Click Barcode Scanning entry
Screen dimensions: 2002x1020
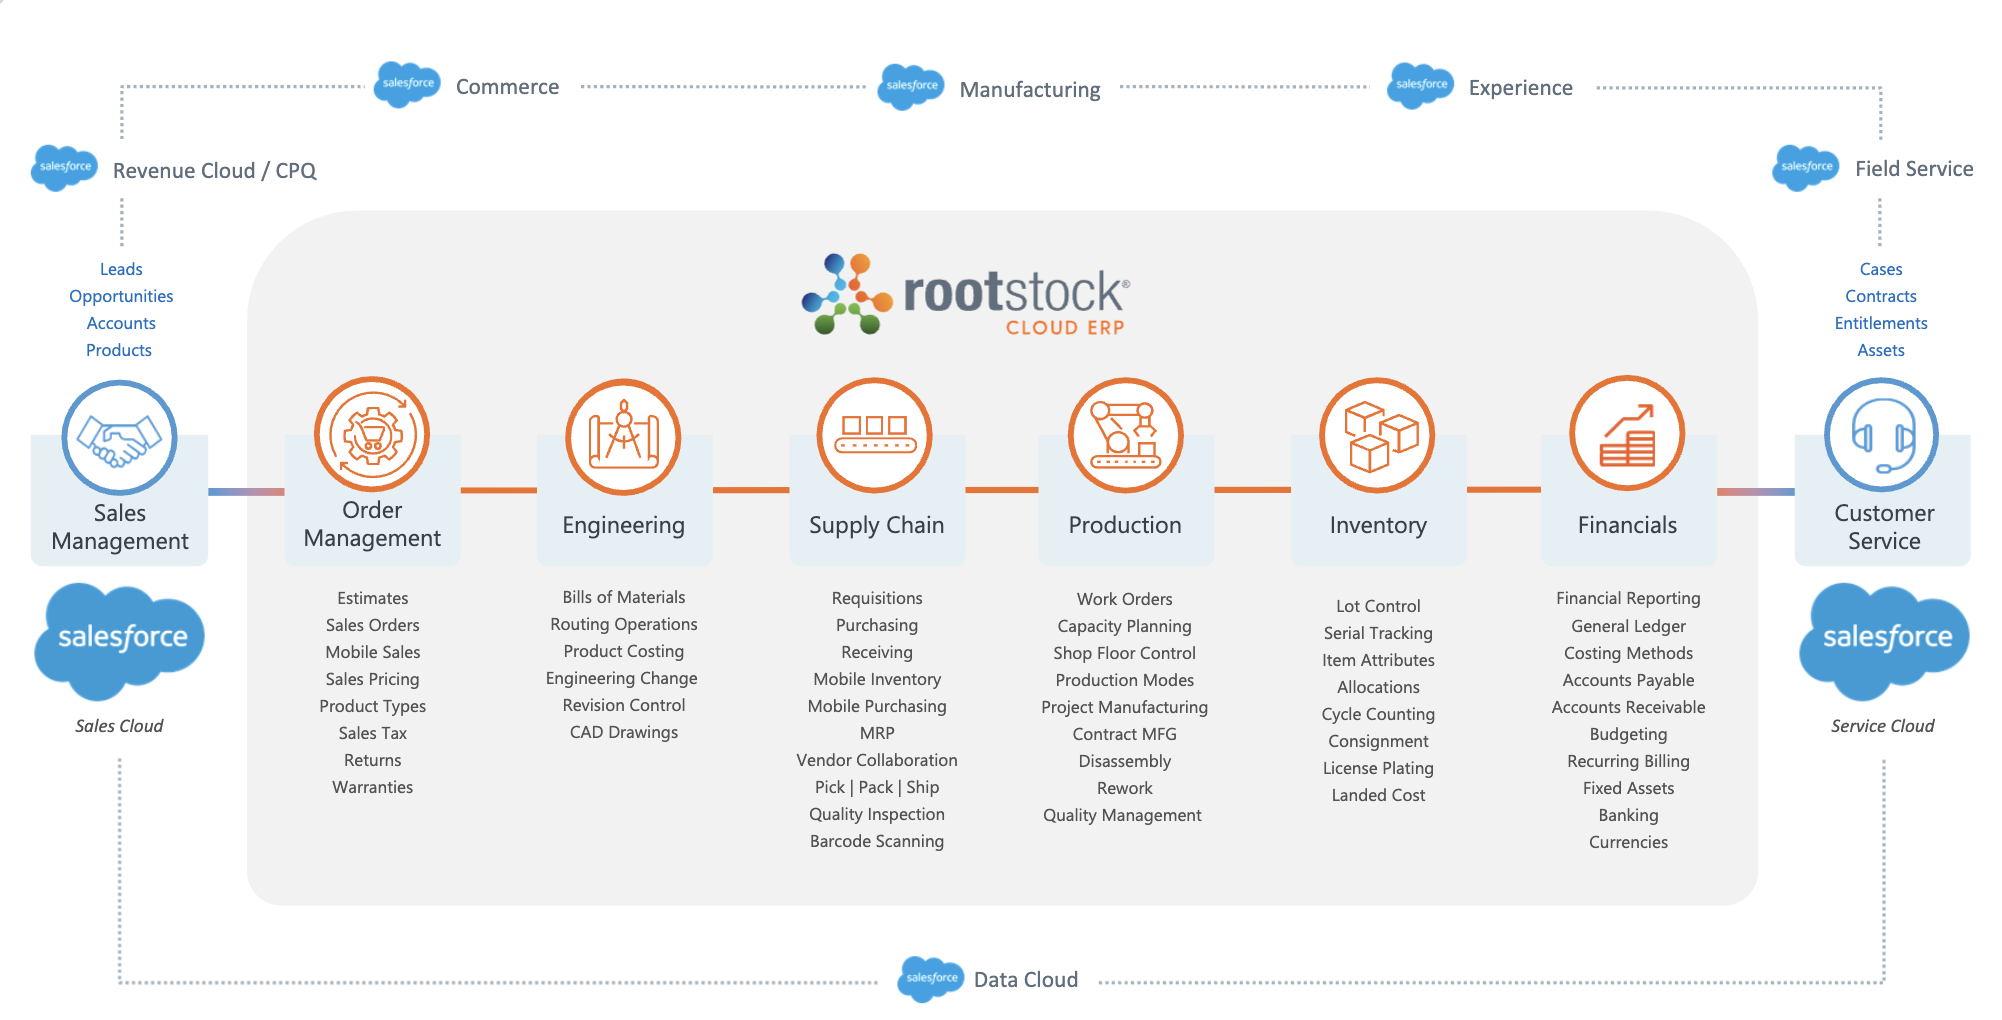coord(877,841)
